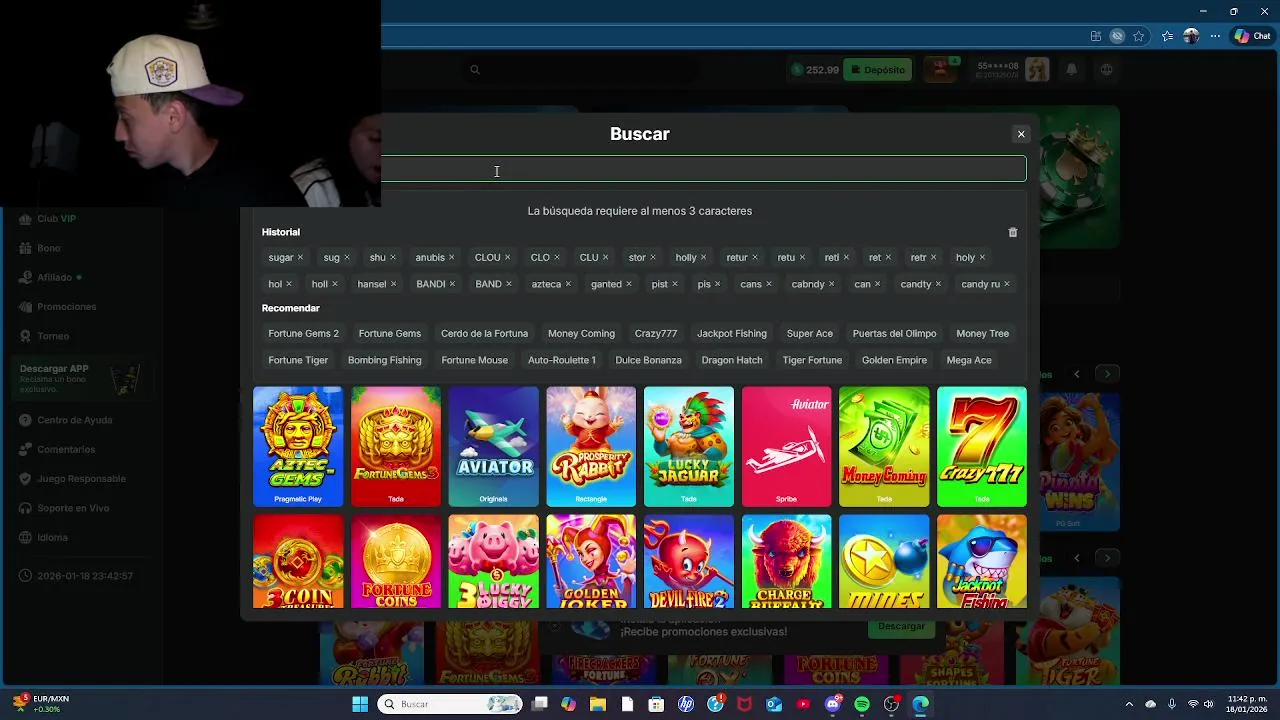Open the Idioma language option
The width and height of the screenshot is (1280, 720).
[52, 538]
